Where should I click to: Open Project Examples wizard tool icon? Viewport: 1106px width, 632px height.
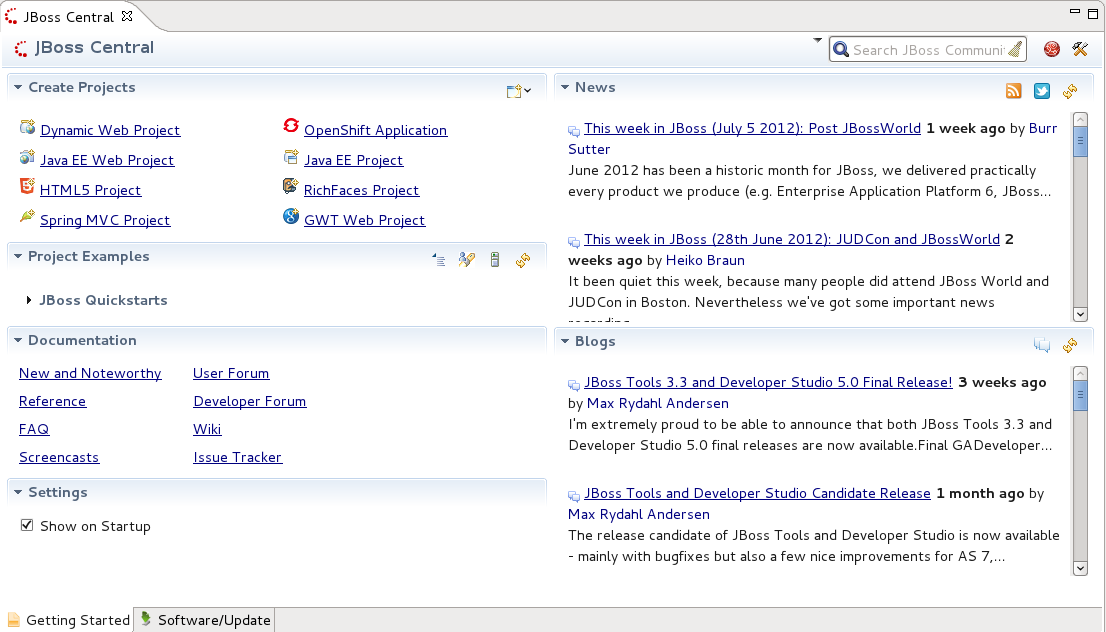pyautogui.click(x=466, y=260)
